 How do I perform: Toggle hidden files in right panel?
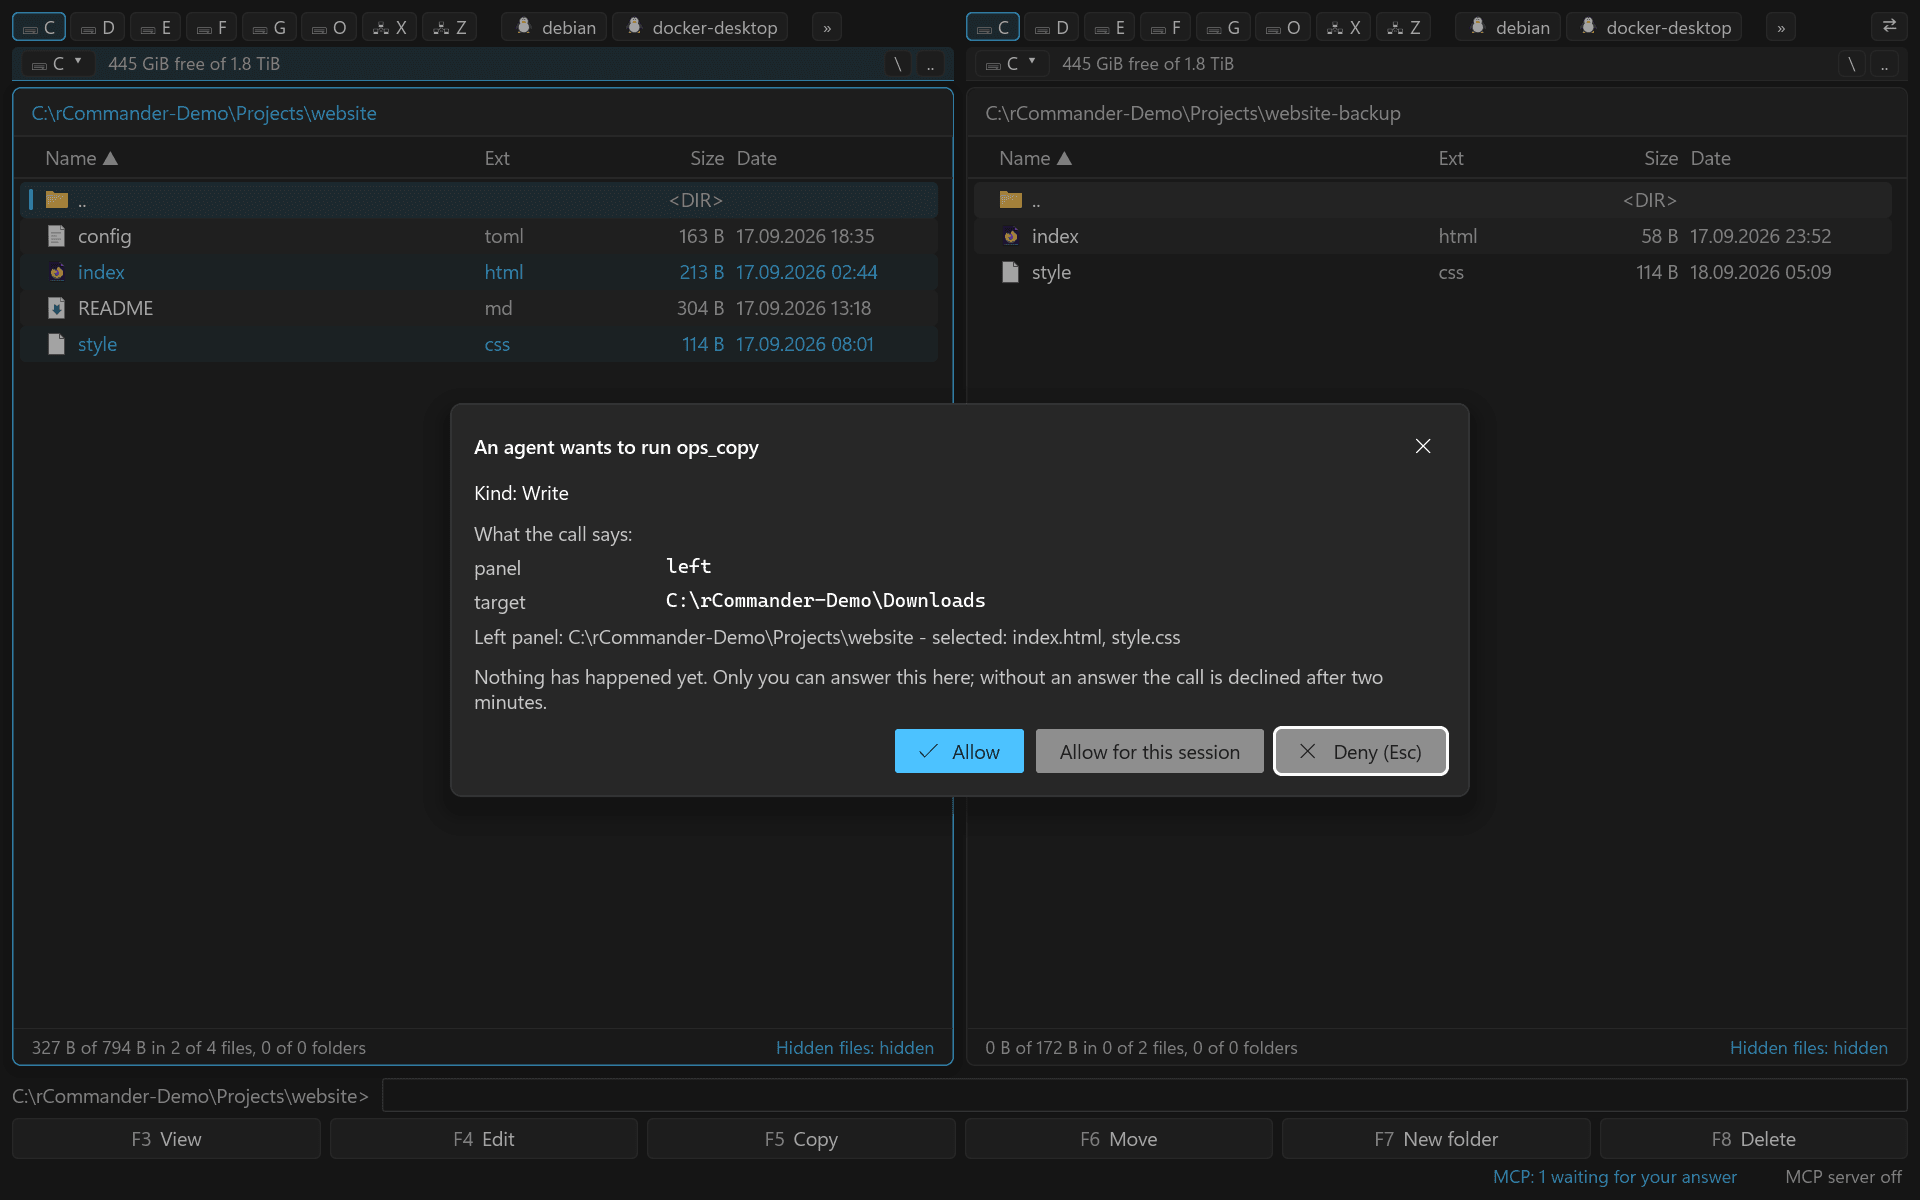pos(1809,1047)
